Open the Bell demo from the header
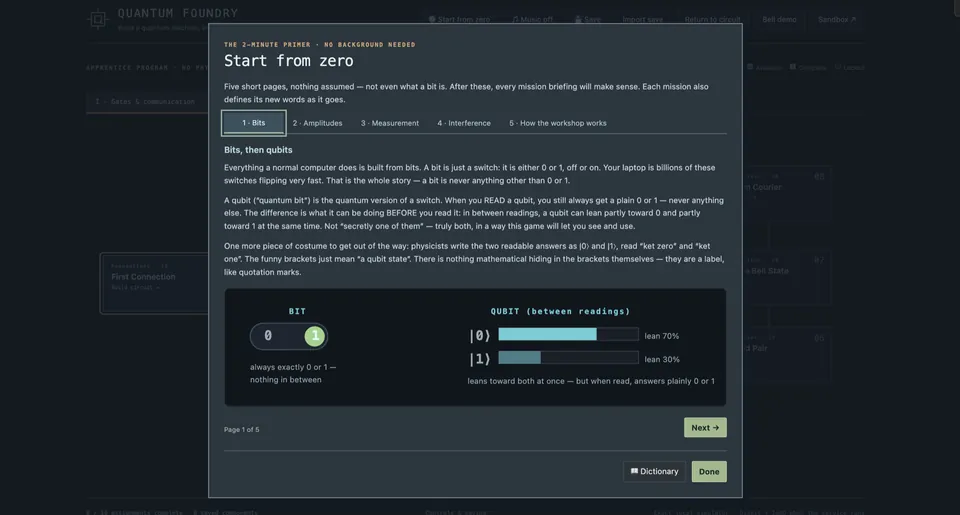 (779, 20)
